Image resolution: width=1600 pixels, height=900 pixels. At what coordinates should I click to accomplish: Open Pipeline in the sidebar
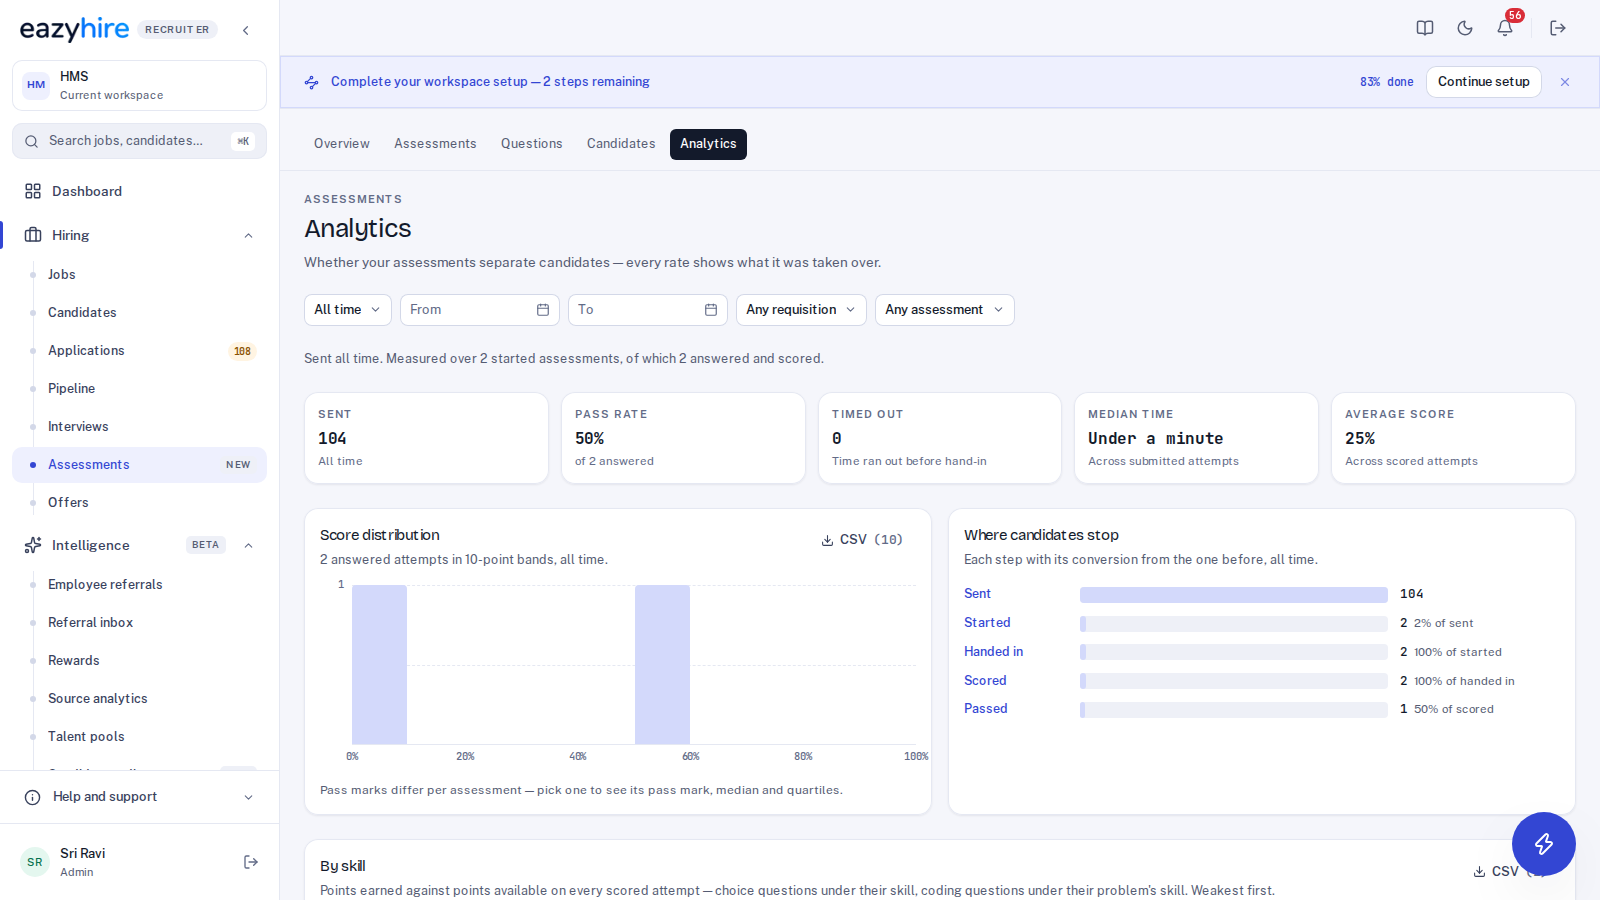coord(139,388)
